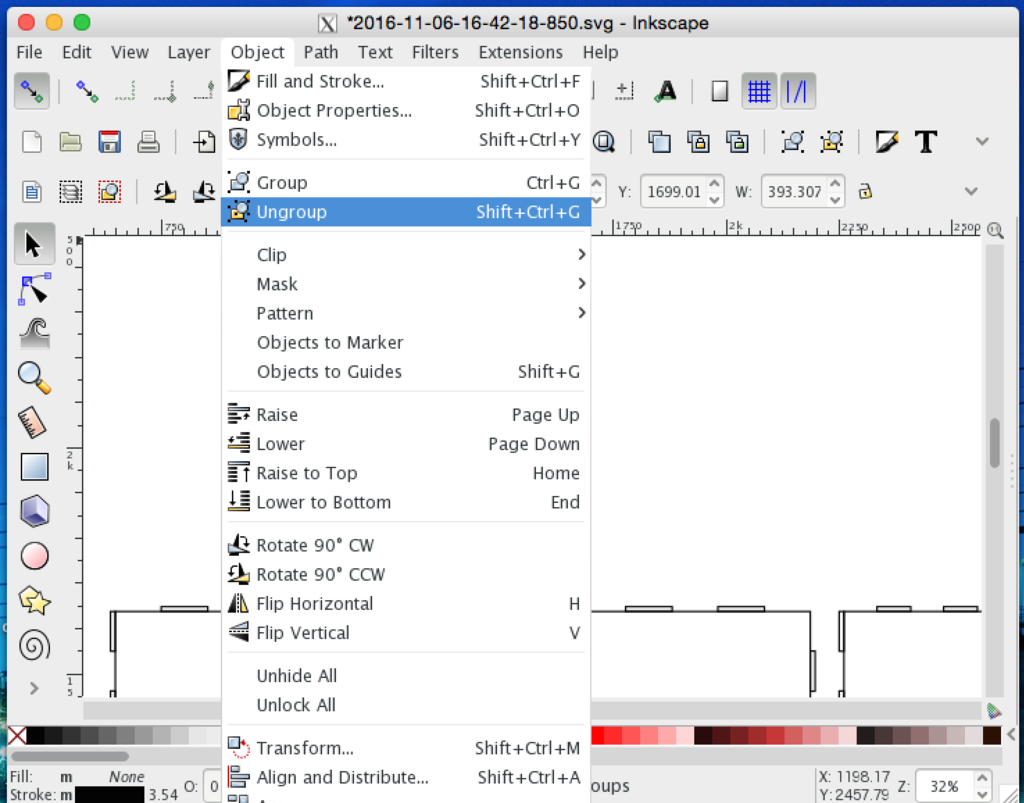Open Fill and Stroke toolbar pen icon

click(887, 142)
